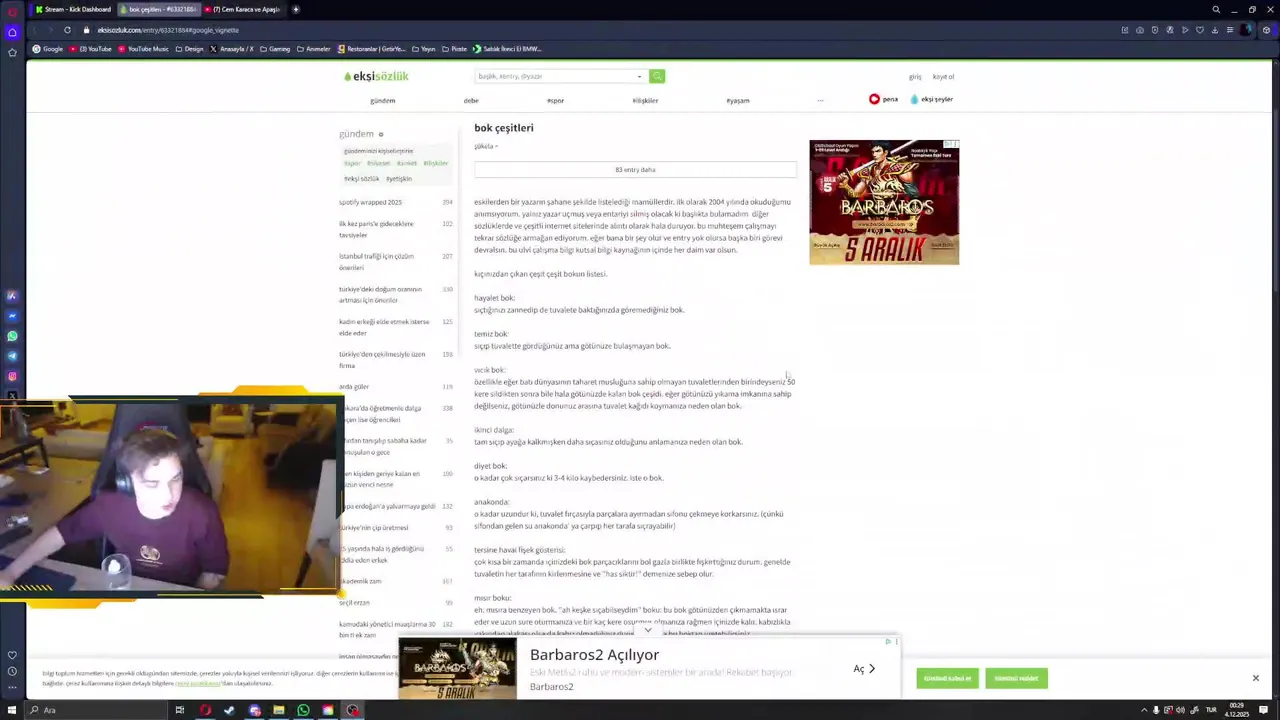Open the sidebar Instagram icon
This screenshot has width=1280, height=720.
coord(12,376)
